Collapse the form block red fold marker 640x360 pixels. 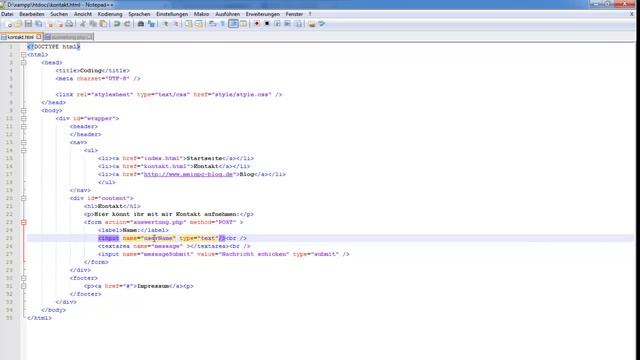[24, 222]
